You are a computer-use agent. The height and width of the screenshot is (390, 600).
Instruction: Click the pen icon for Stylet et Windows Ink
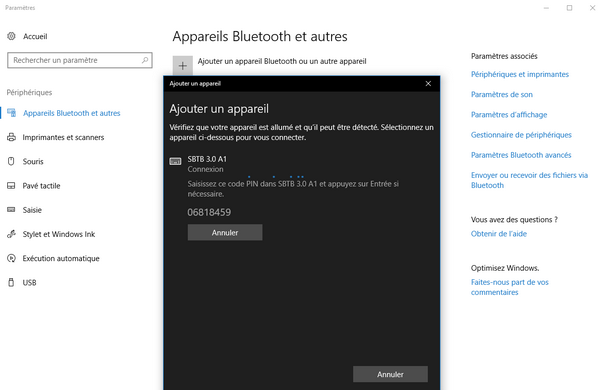coord(11,234)
